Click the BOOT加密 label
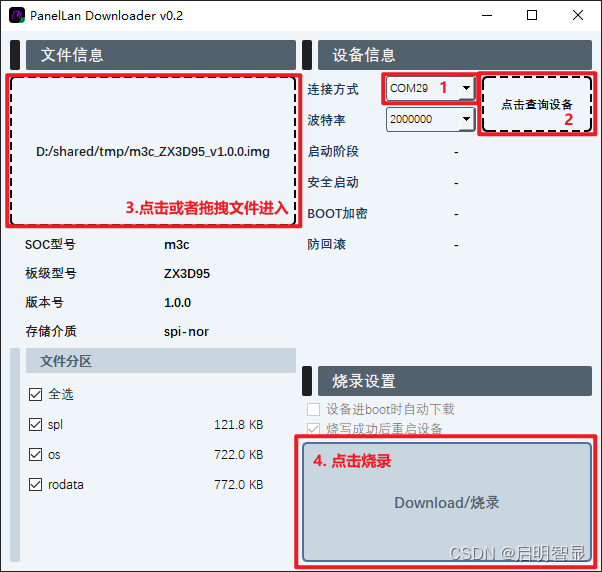The width and height of the screenshot is (602, 572). (337, 213)
